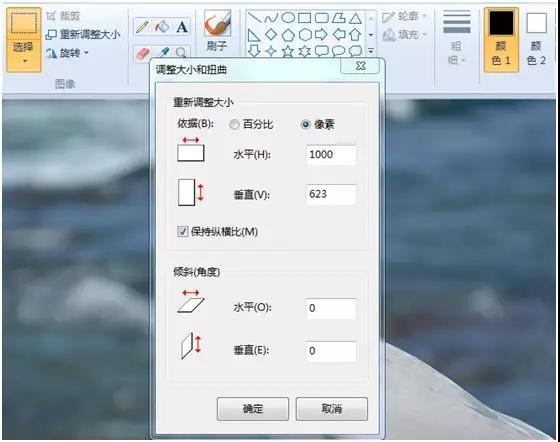Image resolution: width=560 pixels, height=442 pixels.
Task: Toggle the 保持纵横比 checkbox
Action: coord(182,232)
